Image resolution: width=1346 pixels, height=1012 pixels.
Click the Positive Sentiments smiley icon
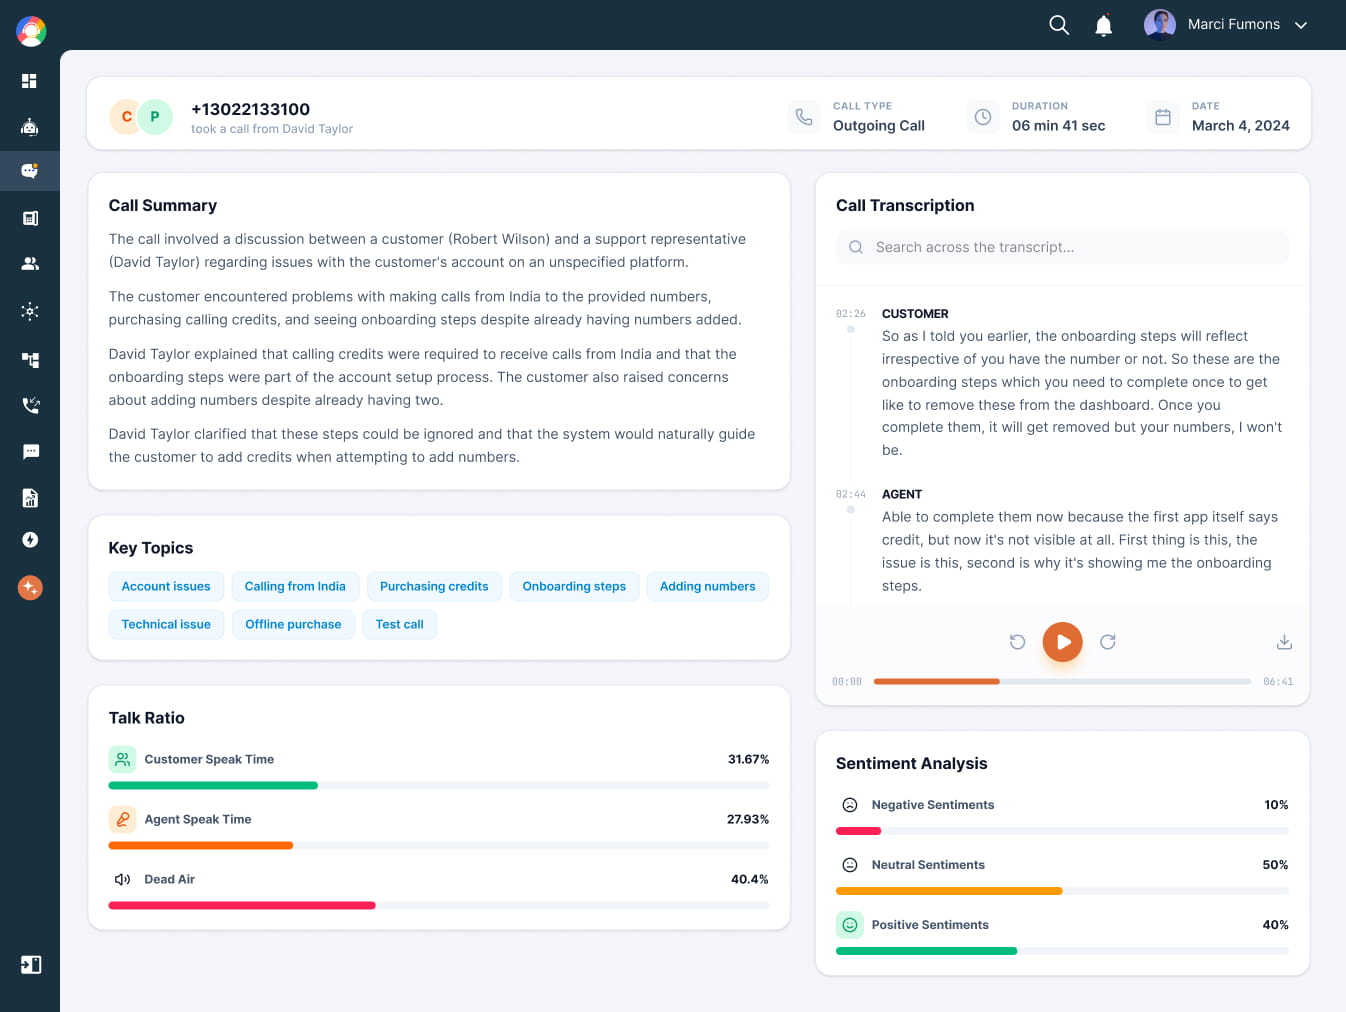(850, 925)
